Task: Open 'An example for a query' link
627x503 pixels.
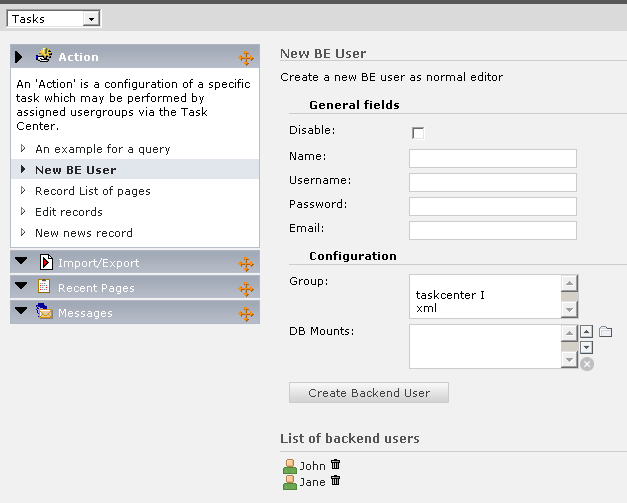Action: [x=102, y=149]
